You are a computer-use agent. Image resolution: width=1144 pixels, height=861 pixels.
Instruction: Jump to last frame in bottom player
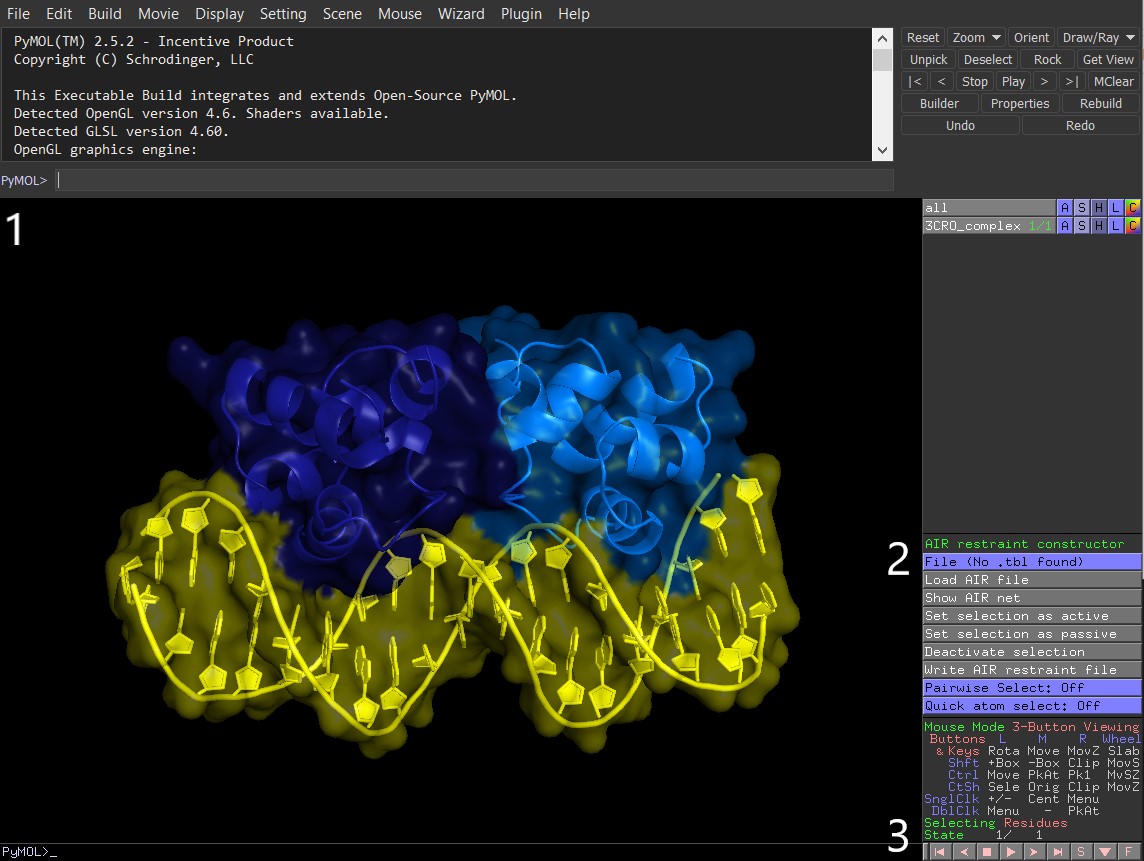[x=1057, y=852]
